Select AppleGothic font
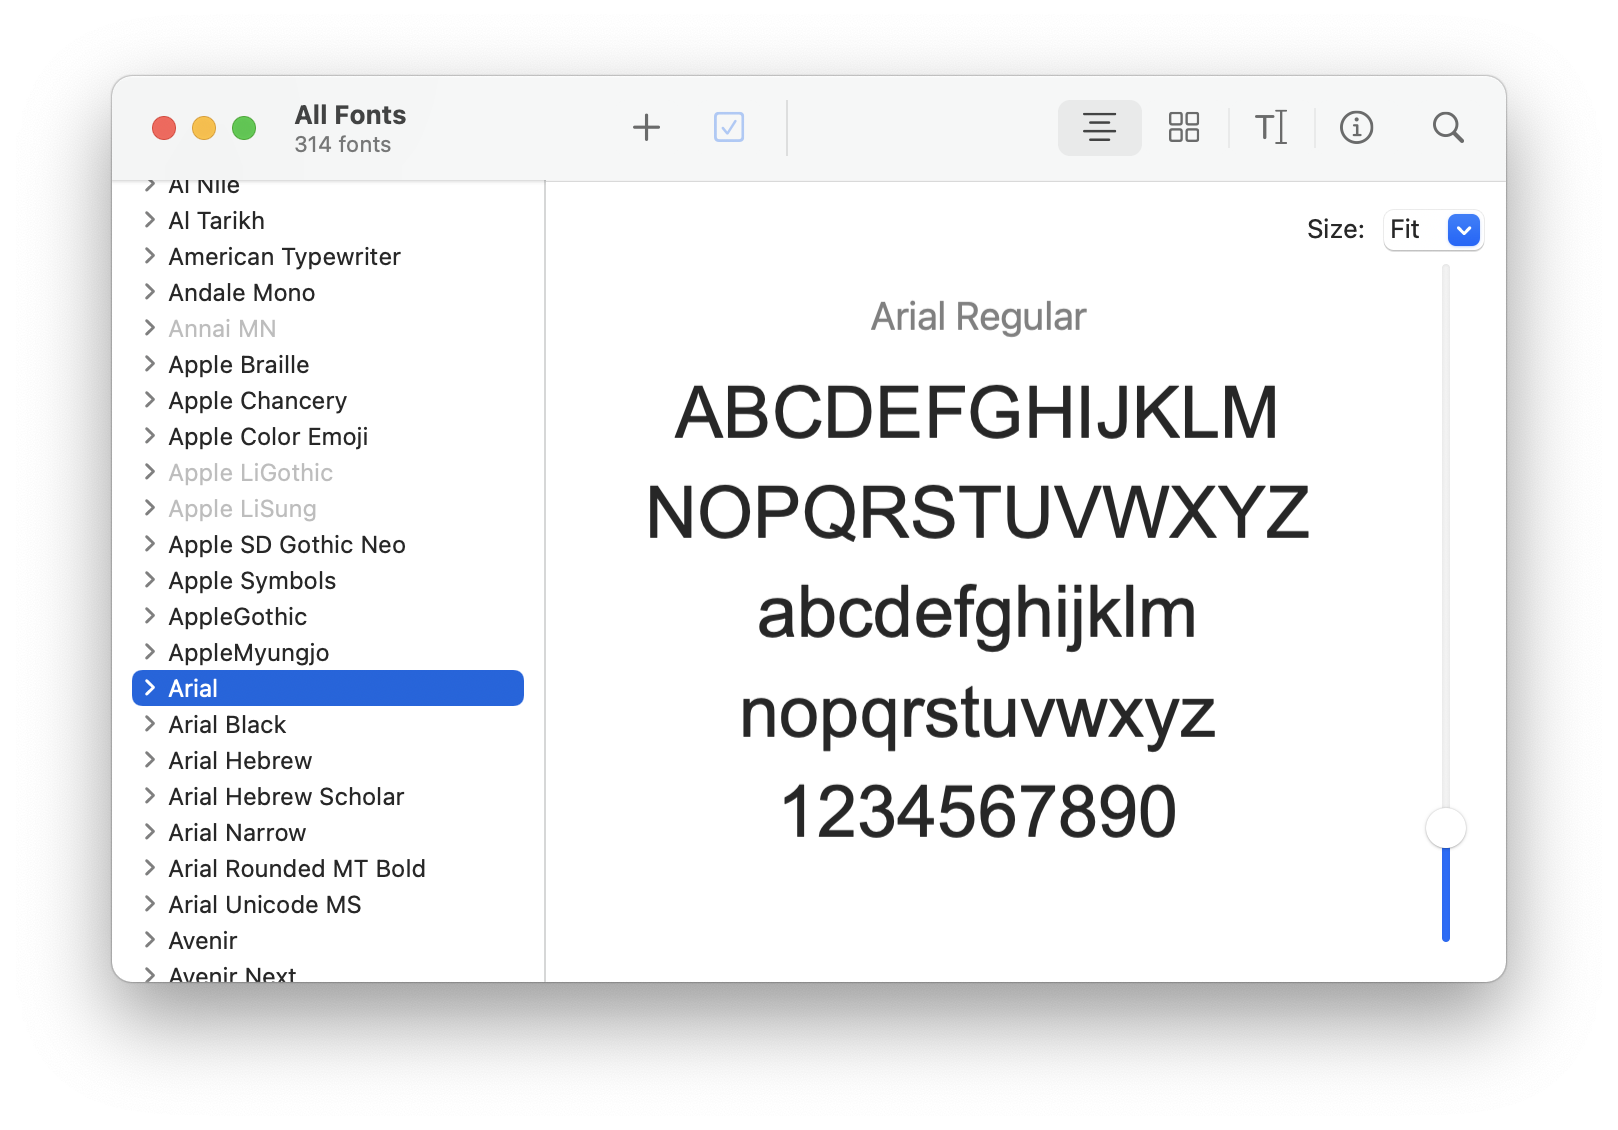Image resolution: width=1618 pixels, height=1130 pixels. tap(328, 616)
